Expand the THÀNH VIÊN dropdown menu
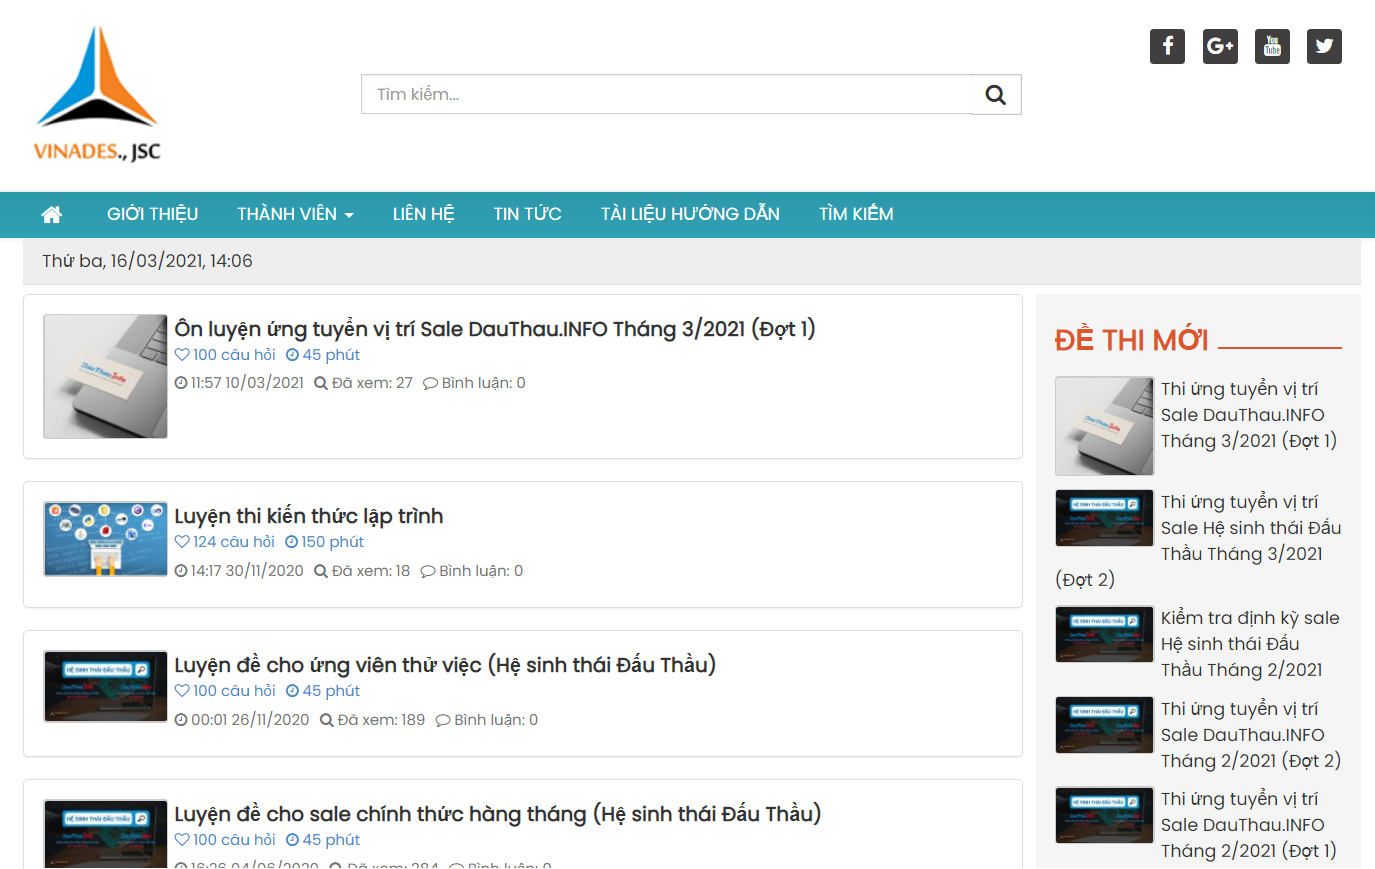The image size is (1375, 869). 295,214
